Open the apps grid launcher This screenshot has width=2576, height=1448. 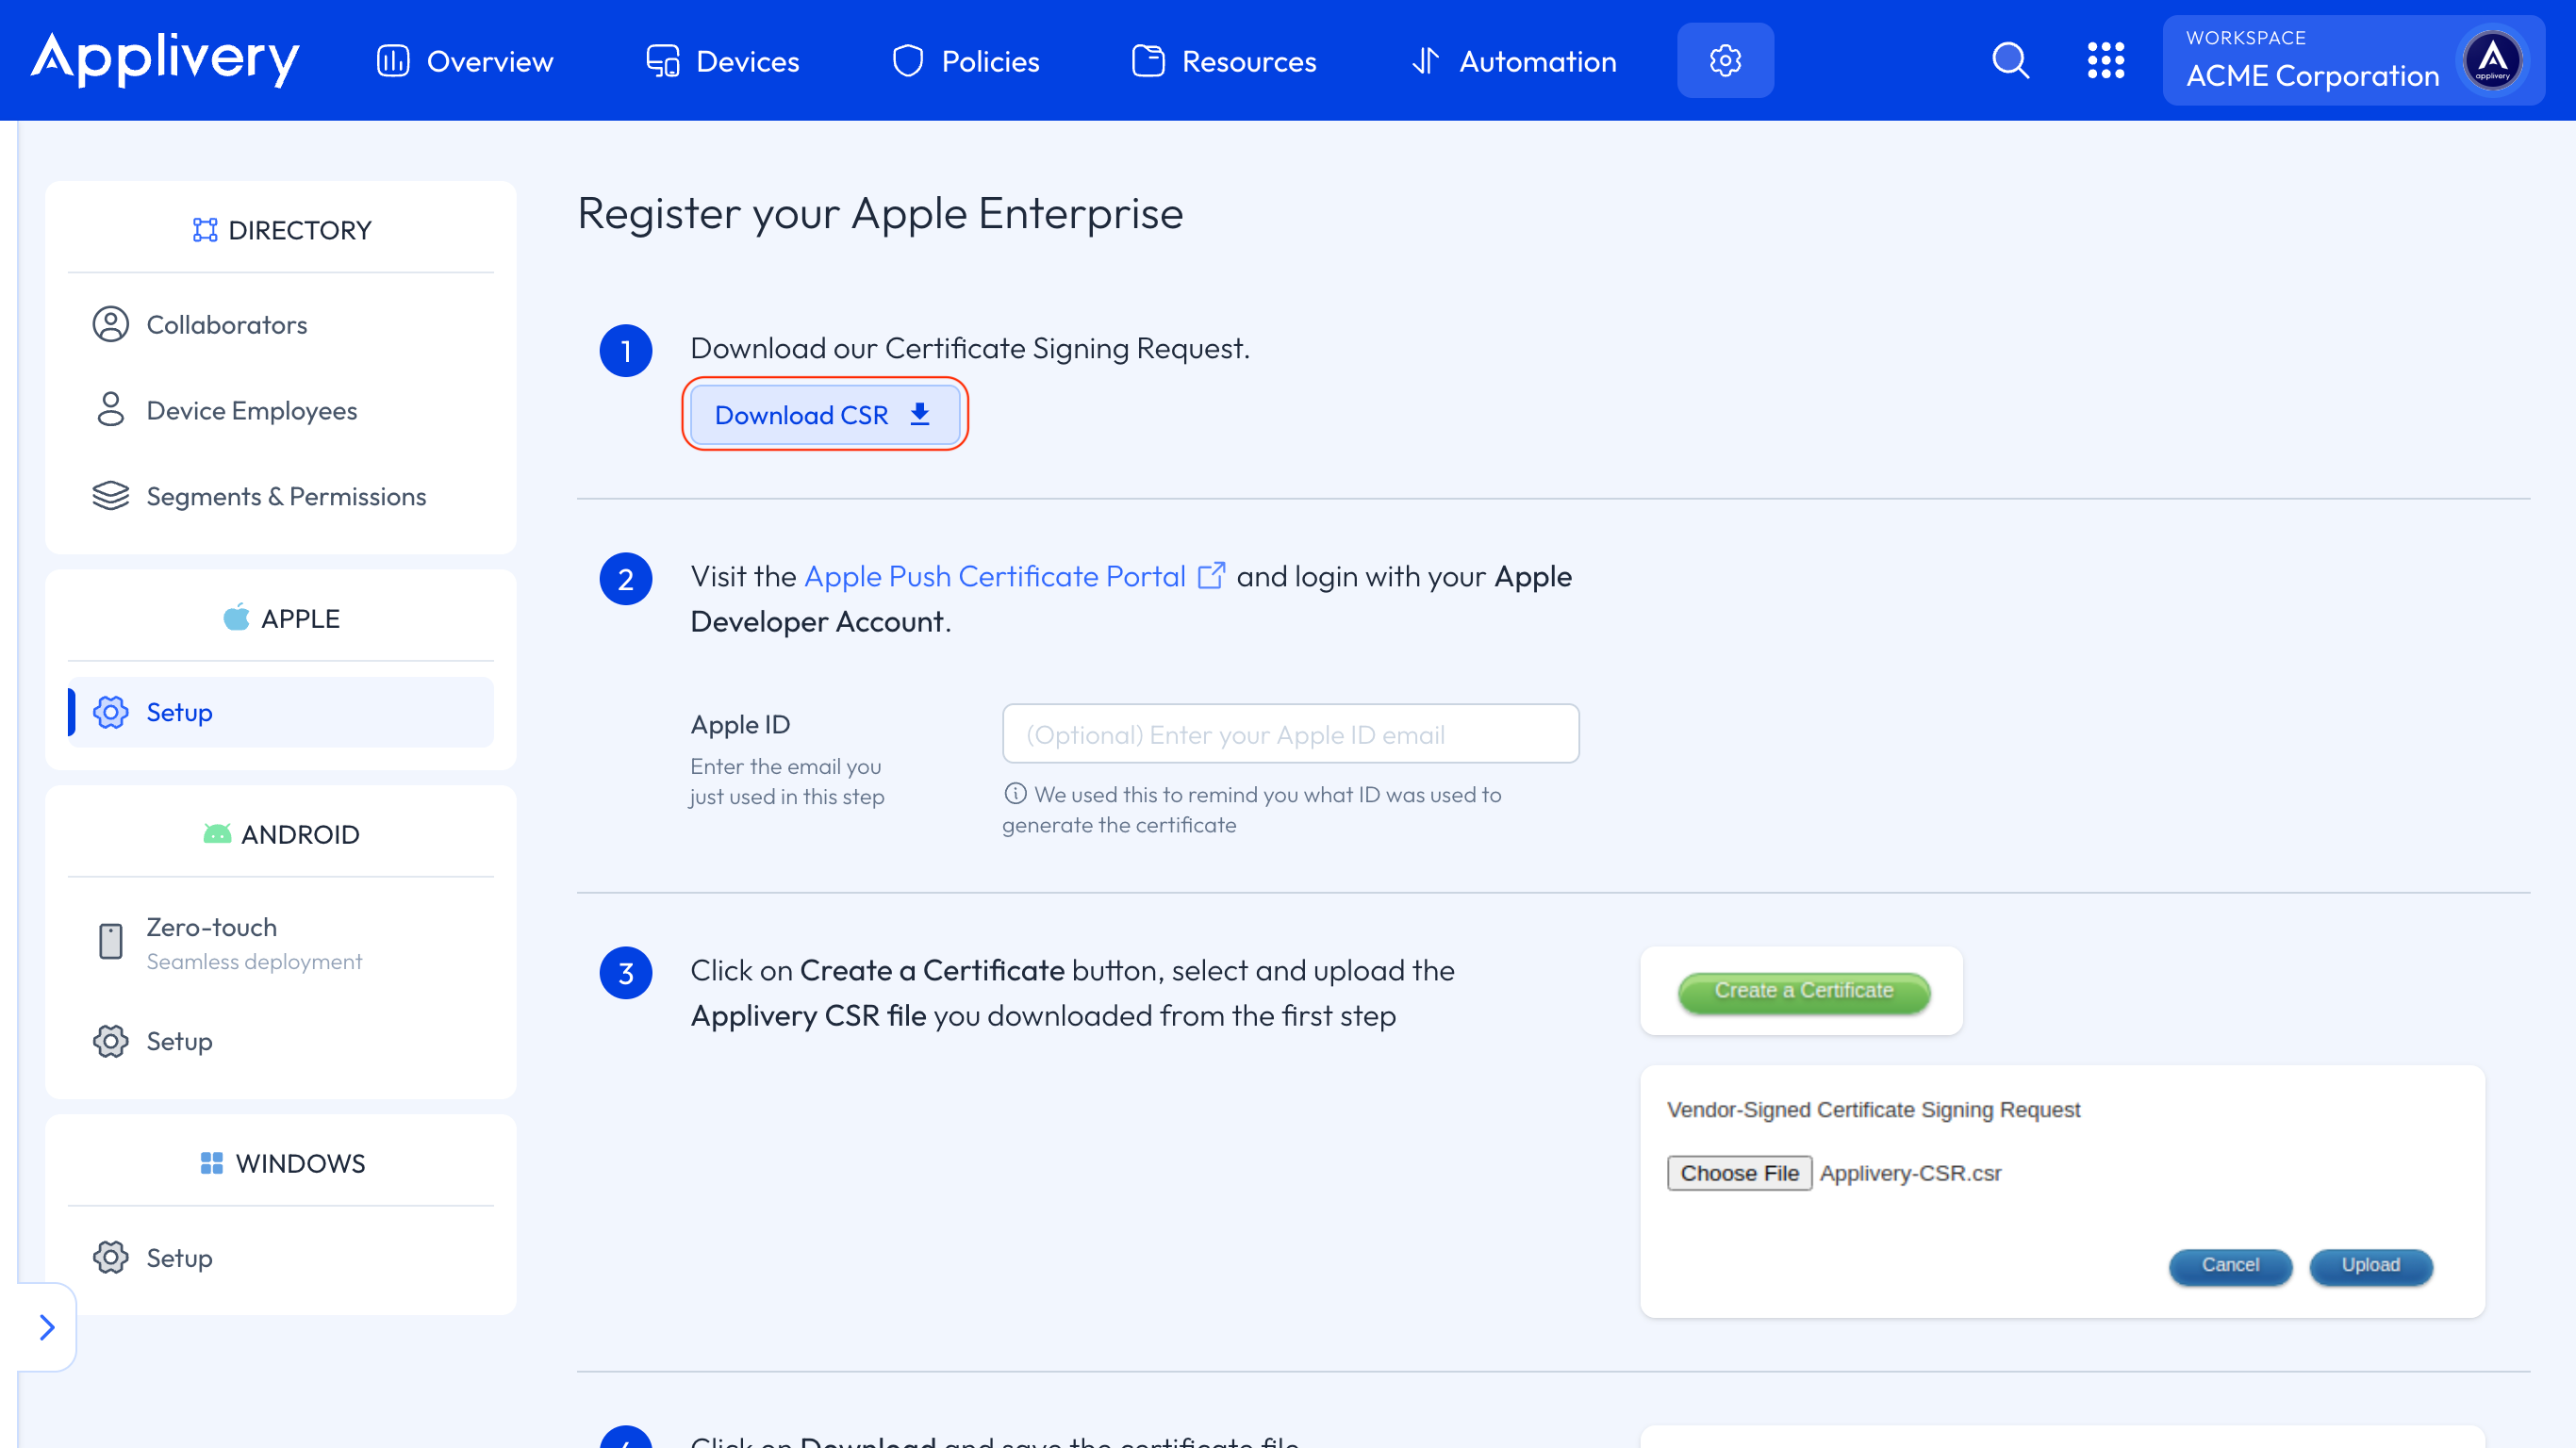(x=2106, y=60)
